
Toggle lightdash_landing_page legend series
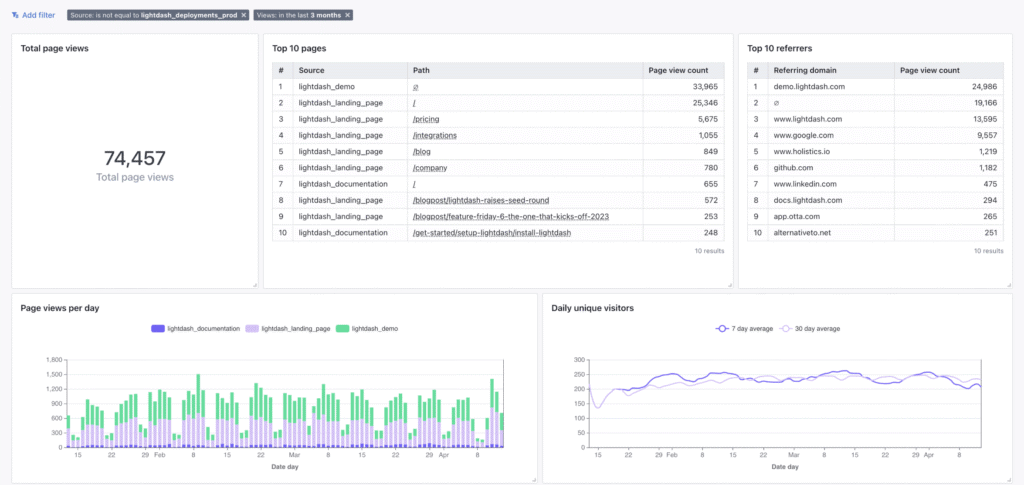[290, 328]
